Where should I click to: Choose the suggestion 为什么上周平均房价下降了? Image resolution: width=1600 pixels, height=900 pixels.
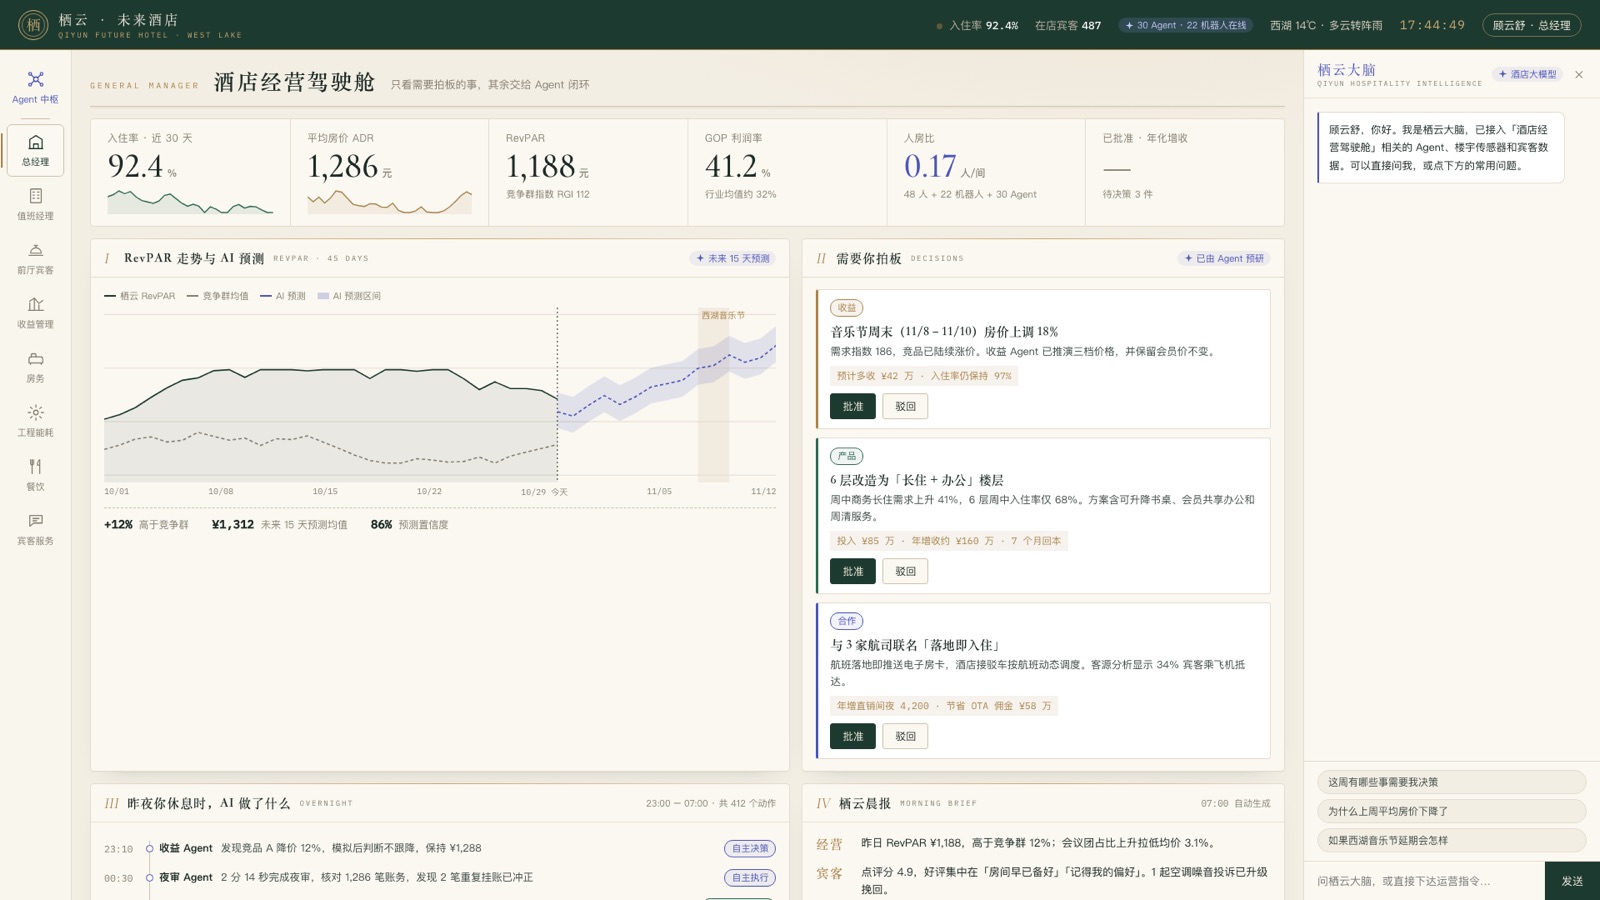pos(1451,811)
